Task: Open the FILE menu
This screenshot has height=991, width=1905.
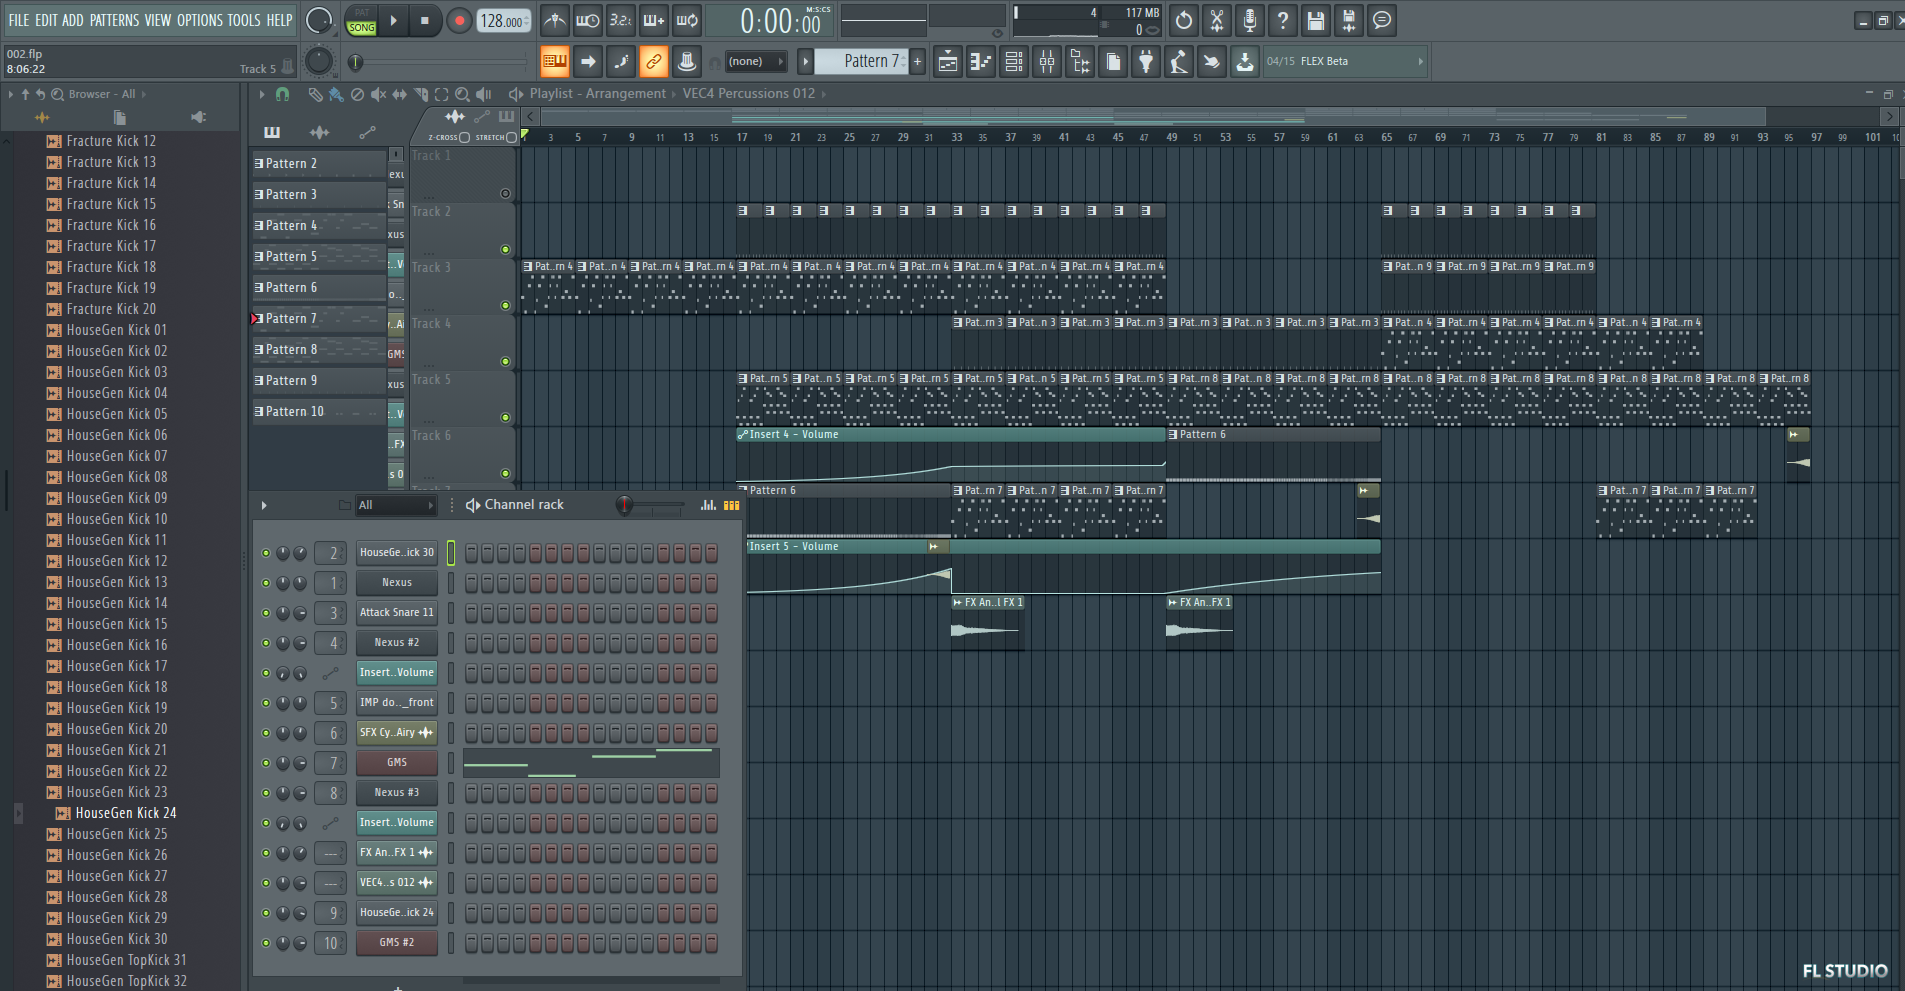Action: [x=19, y=20]
